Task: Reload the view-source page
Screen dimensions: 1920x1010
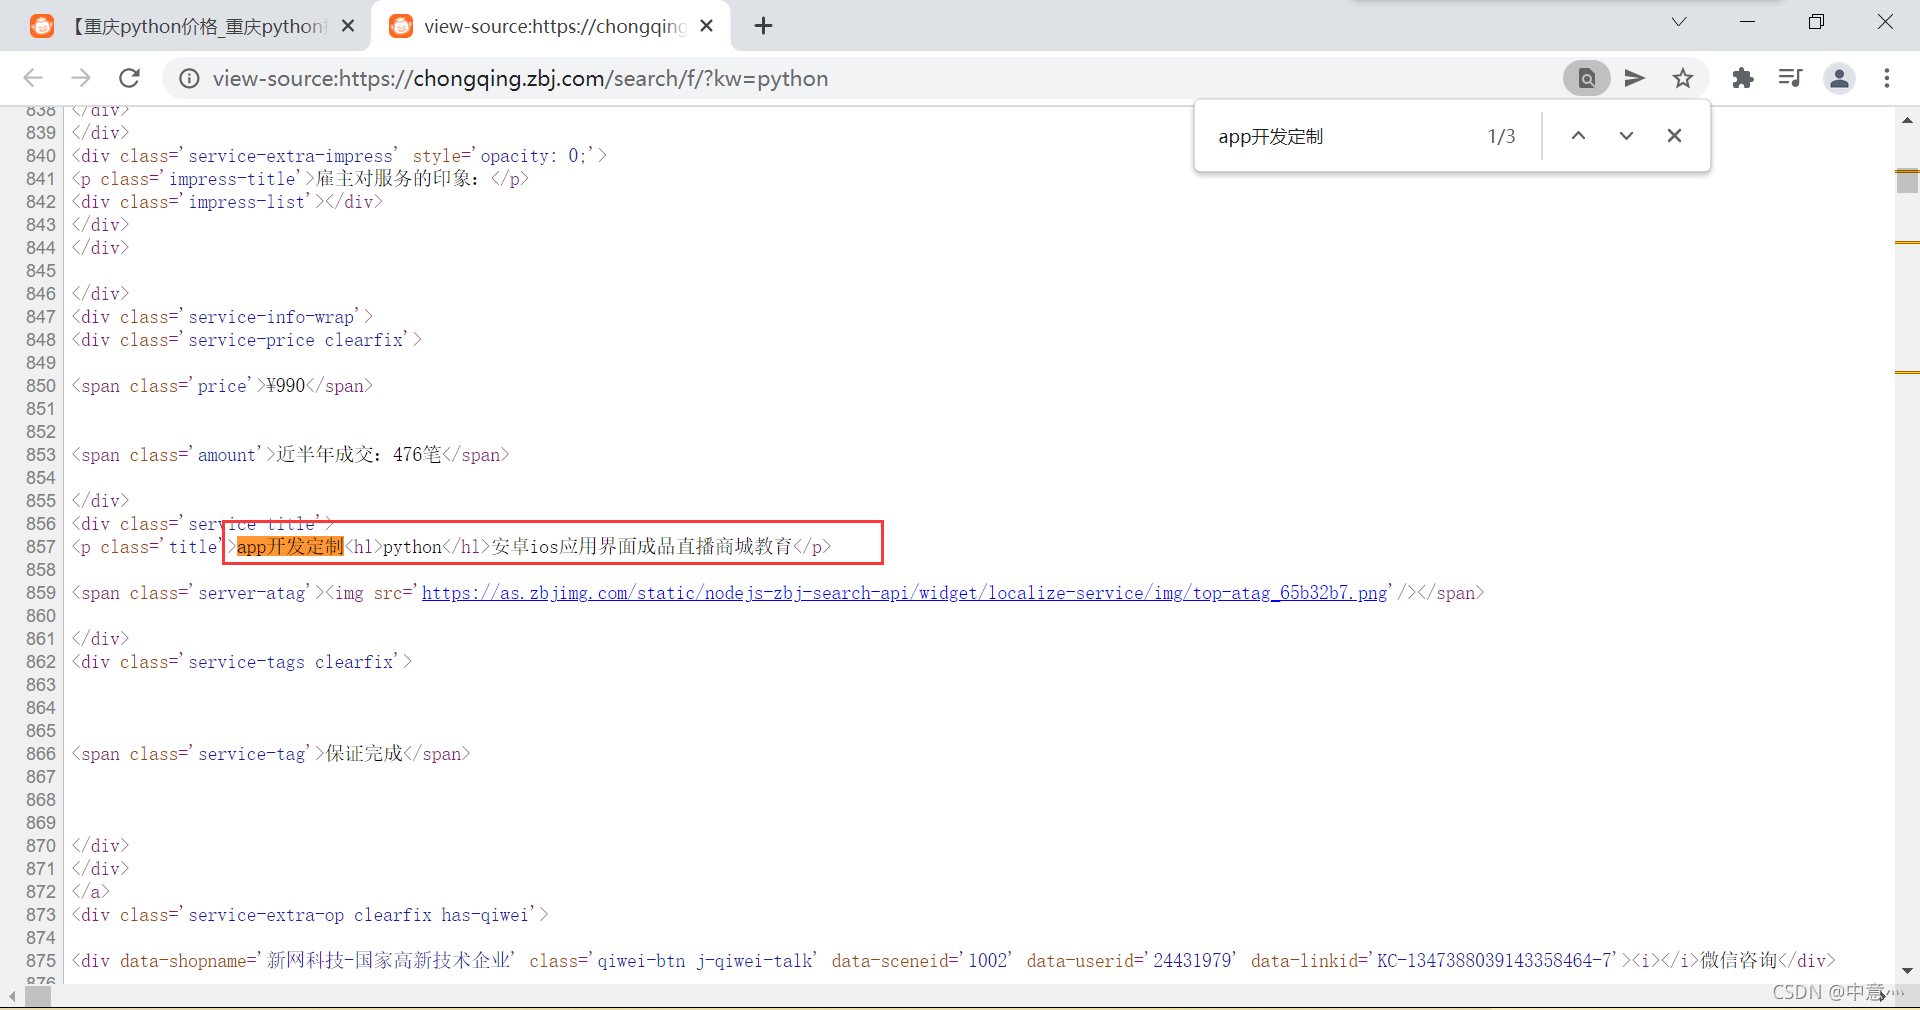Action: pos(130,78)
